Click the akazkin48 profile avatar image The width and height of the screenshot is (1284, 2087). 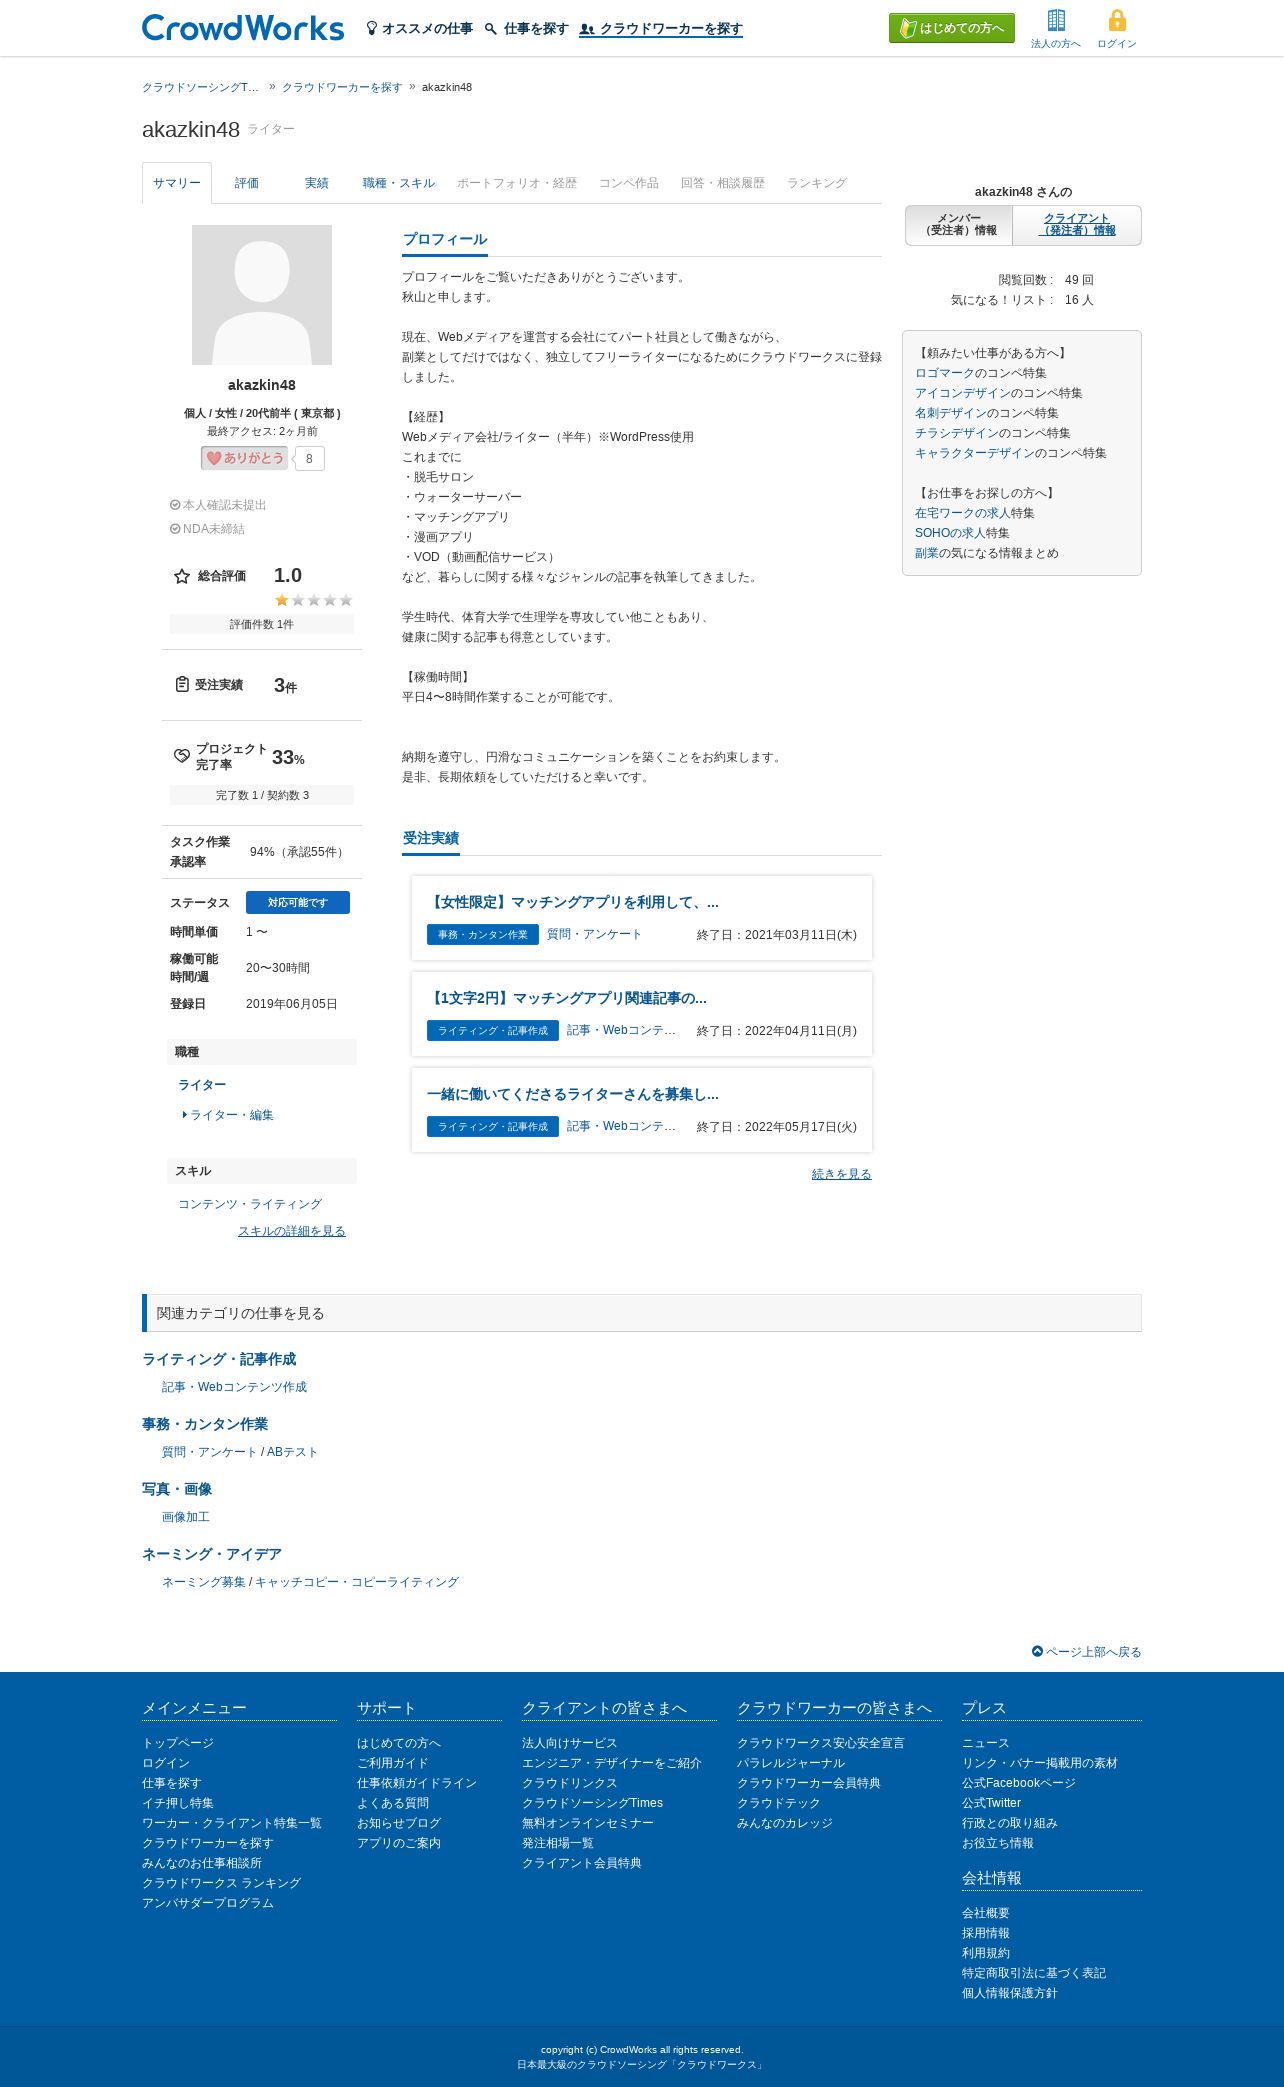coord(262,295)
